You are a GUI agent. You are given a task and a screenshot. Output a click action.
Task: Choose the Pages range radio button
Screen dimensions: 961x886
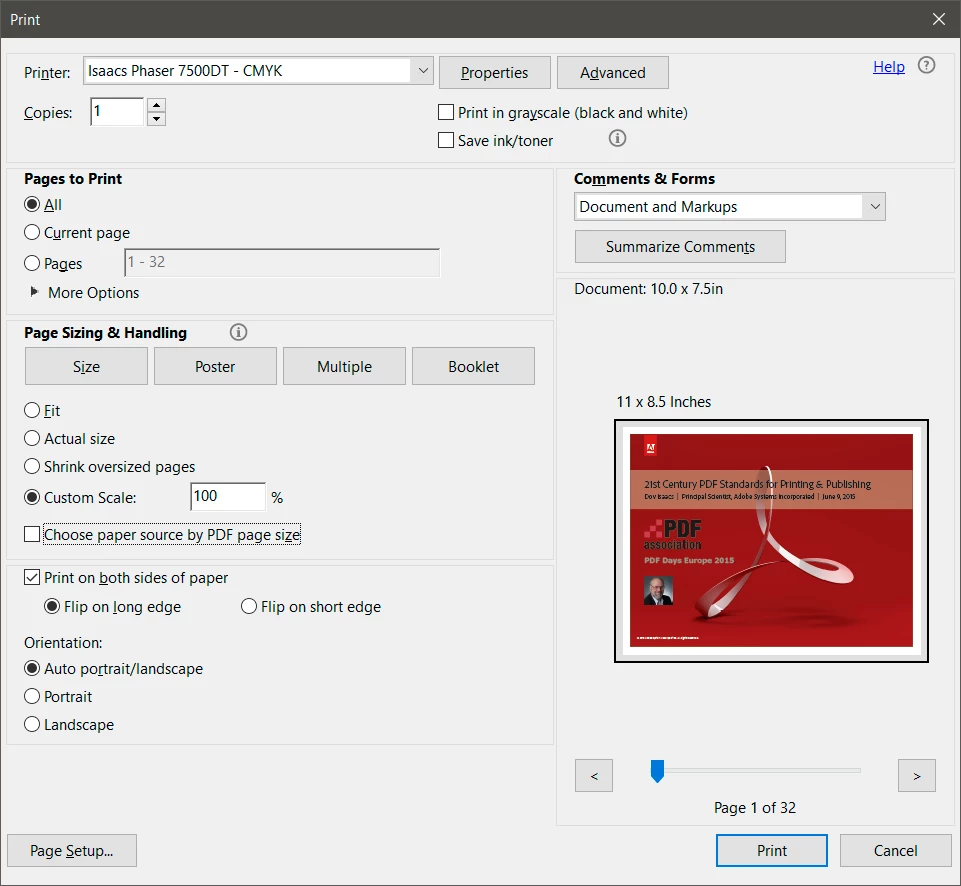(x=32, y=263)
